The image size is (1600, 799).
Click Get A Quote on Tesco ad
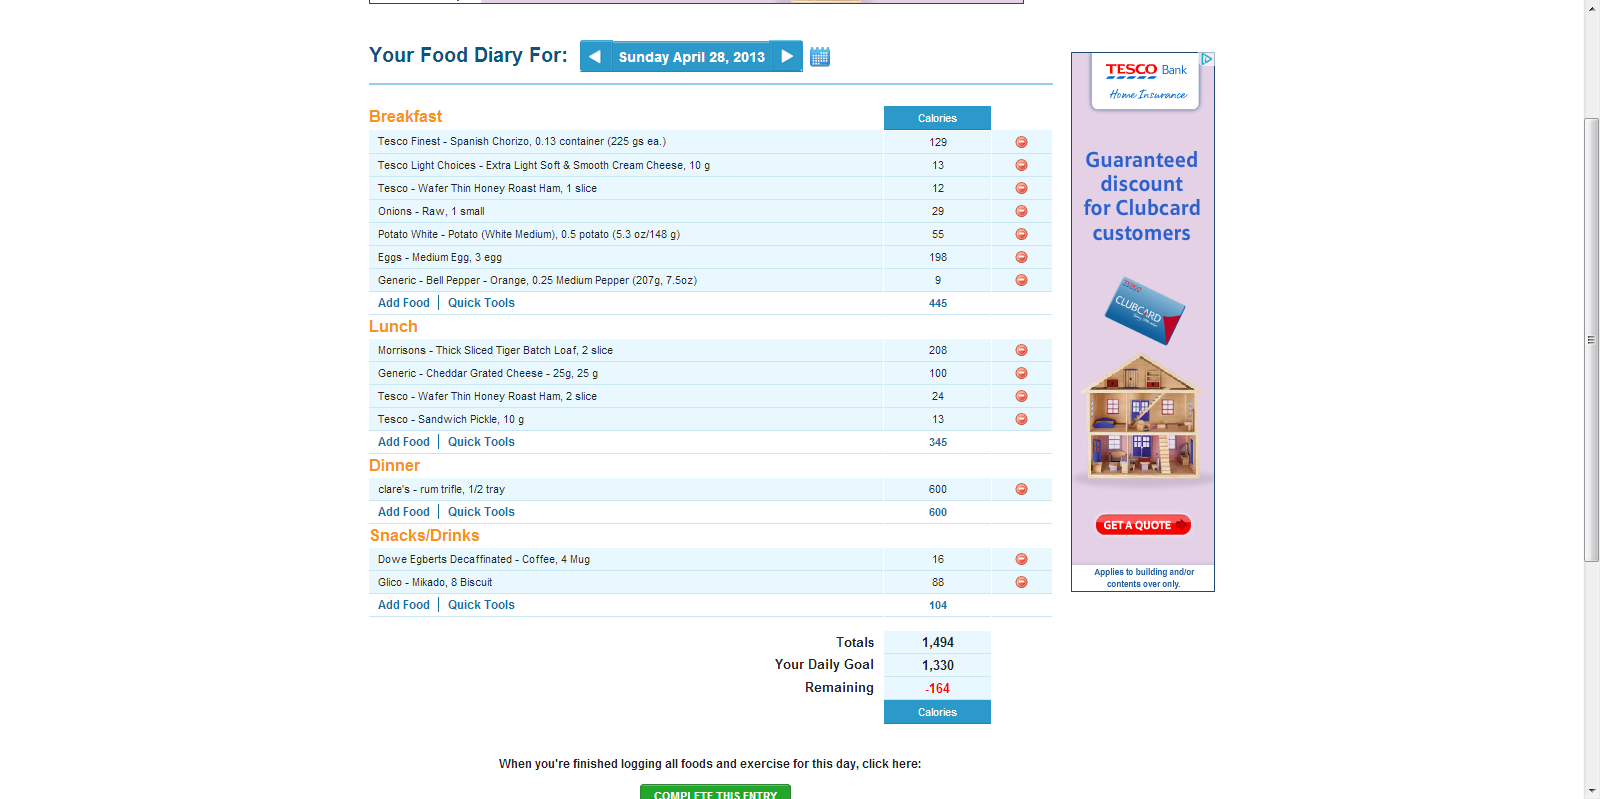[1143, 525]
